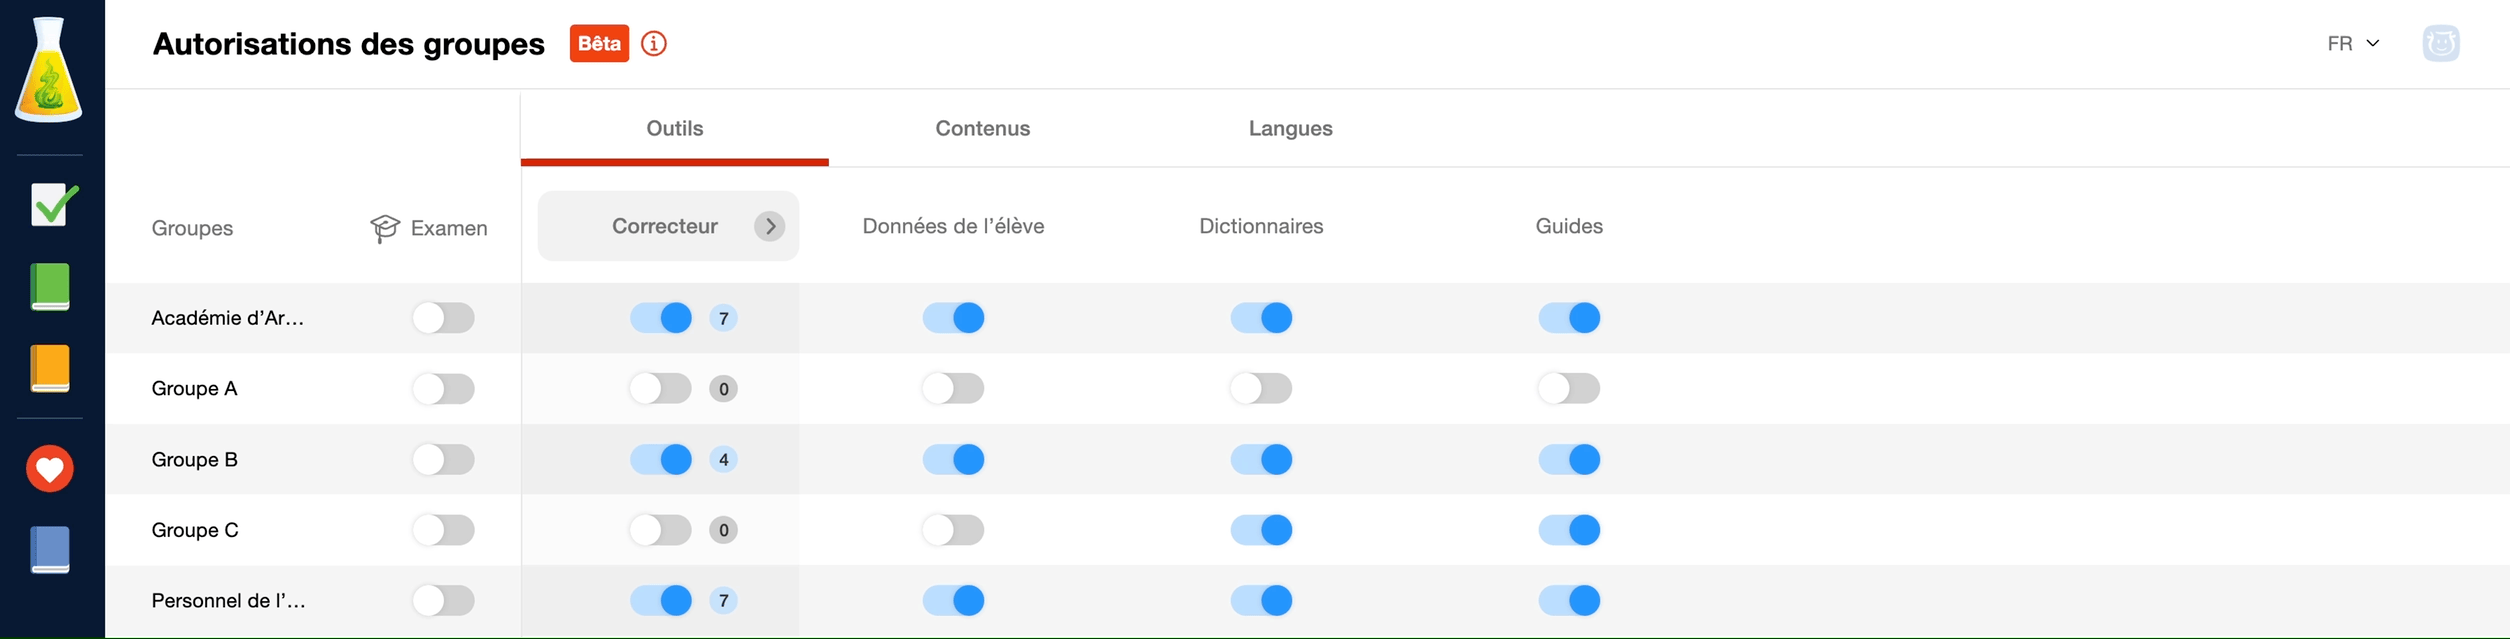Switch to the Langues tab

tap(1290, 129)
